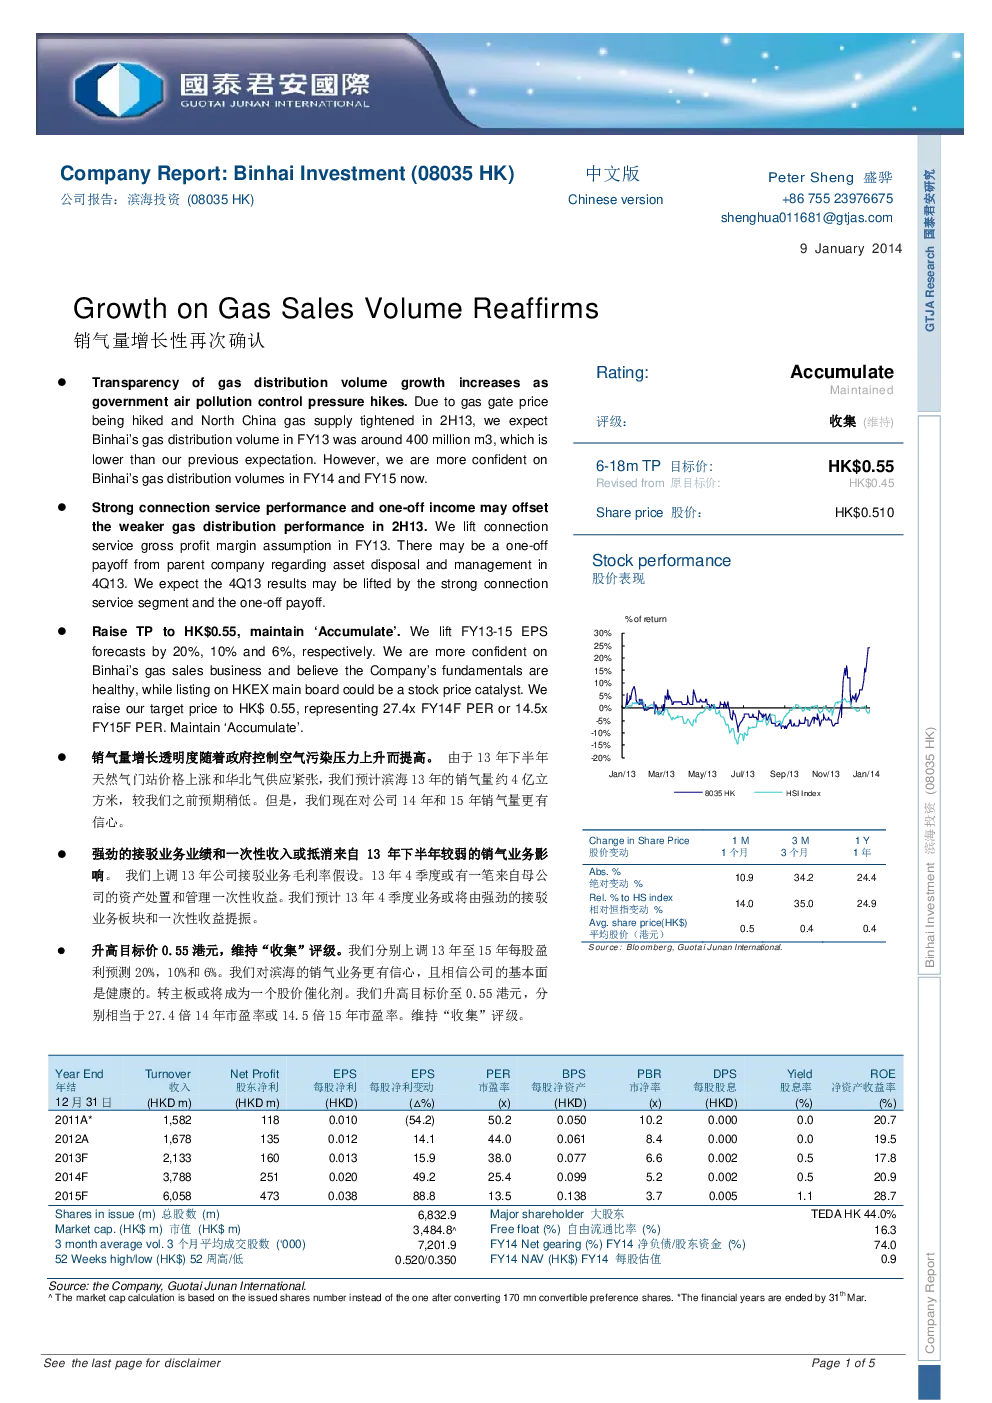Click See the last page for disclaimer
This screenshot has width=992, height=1403.
(x=132, y=1364)
